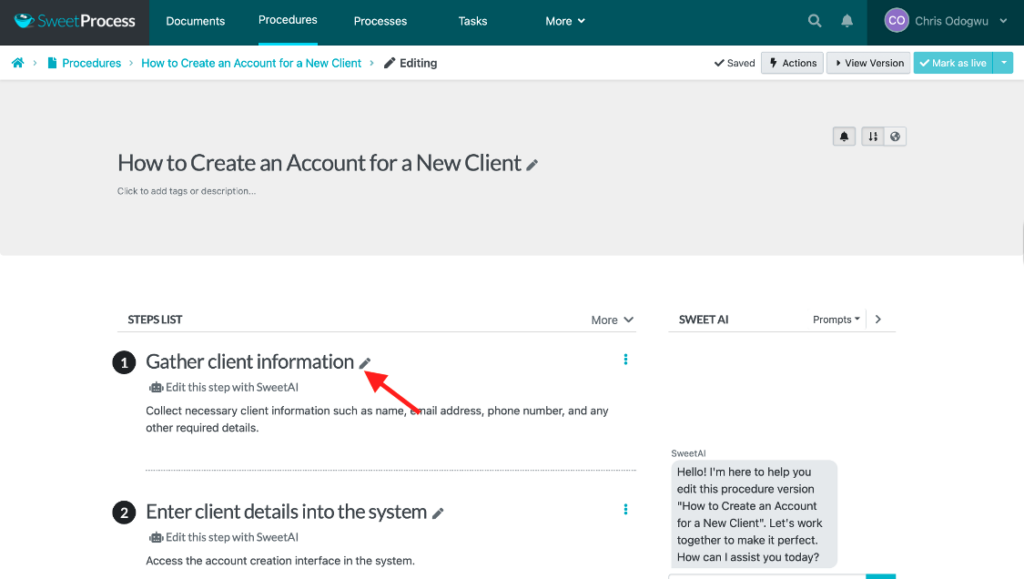Open step 2 three-dot options menu

coord(626,509)
